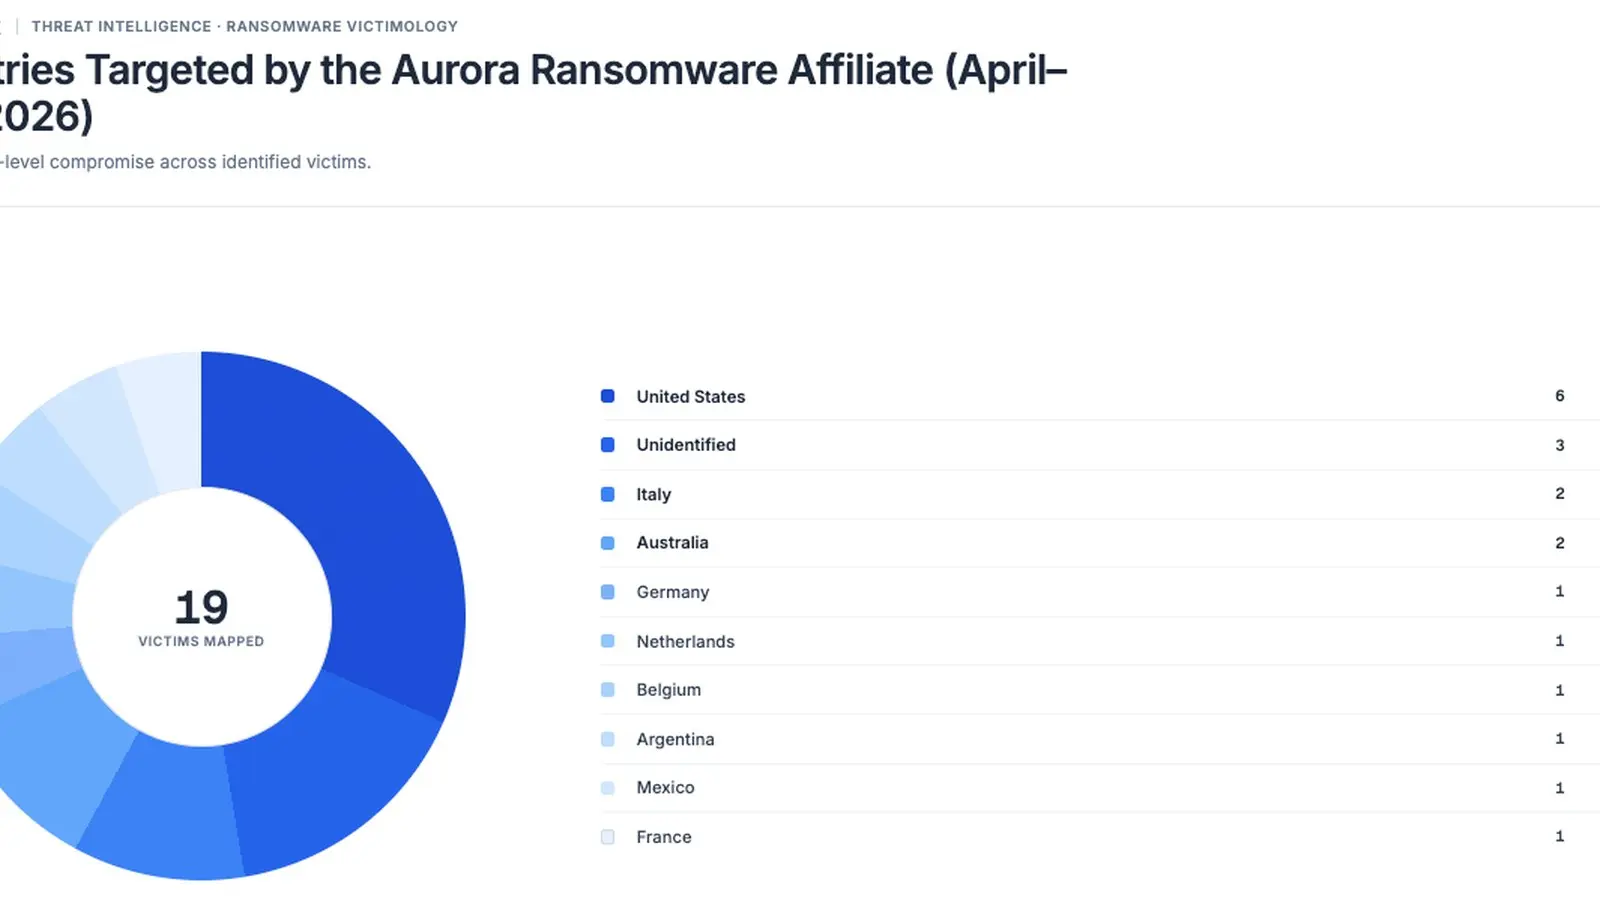Click the 'United States' legend label
This screenshot has height=900, width=1600.
pos(691,397)
